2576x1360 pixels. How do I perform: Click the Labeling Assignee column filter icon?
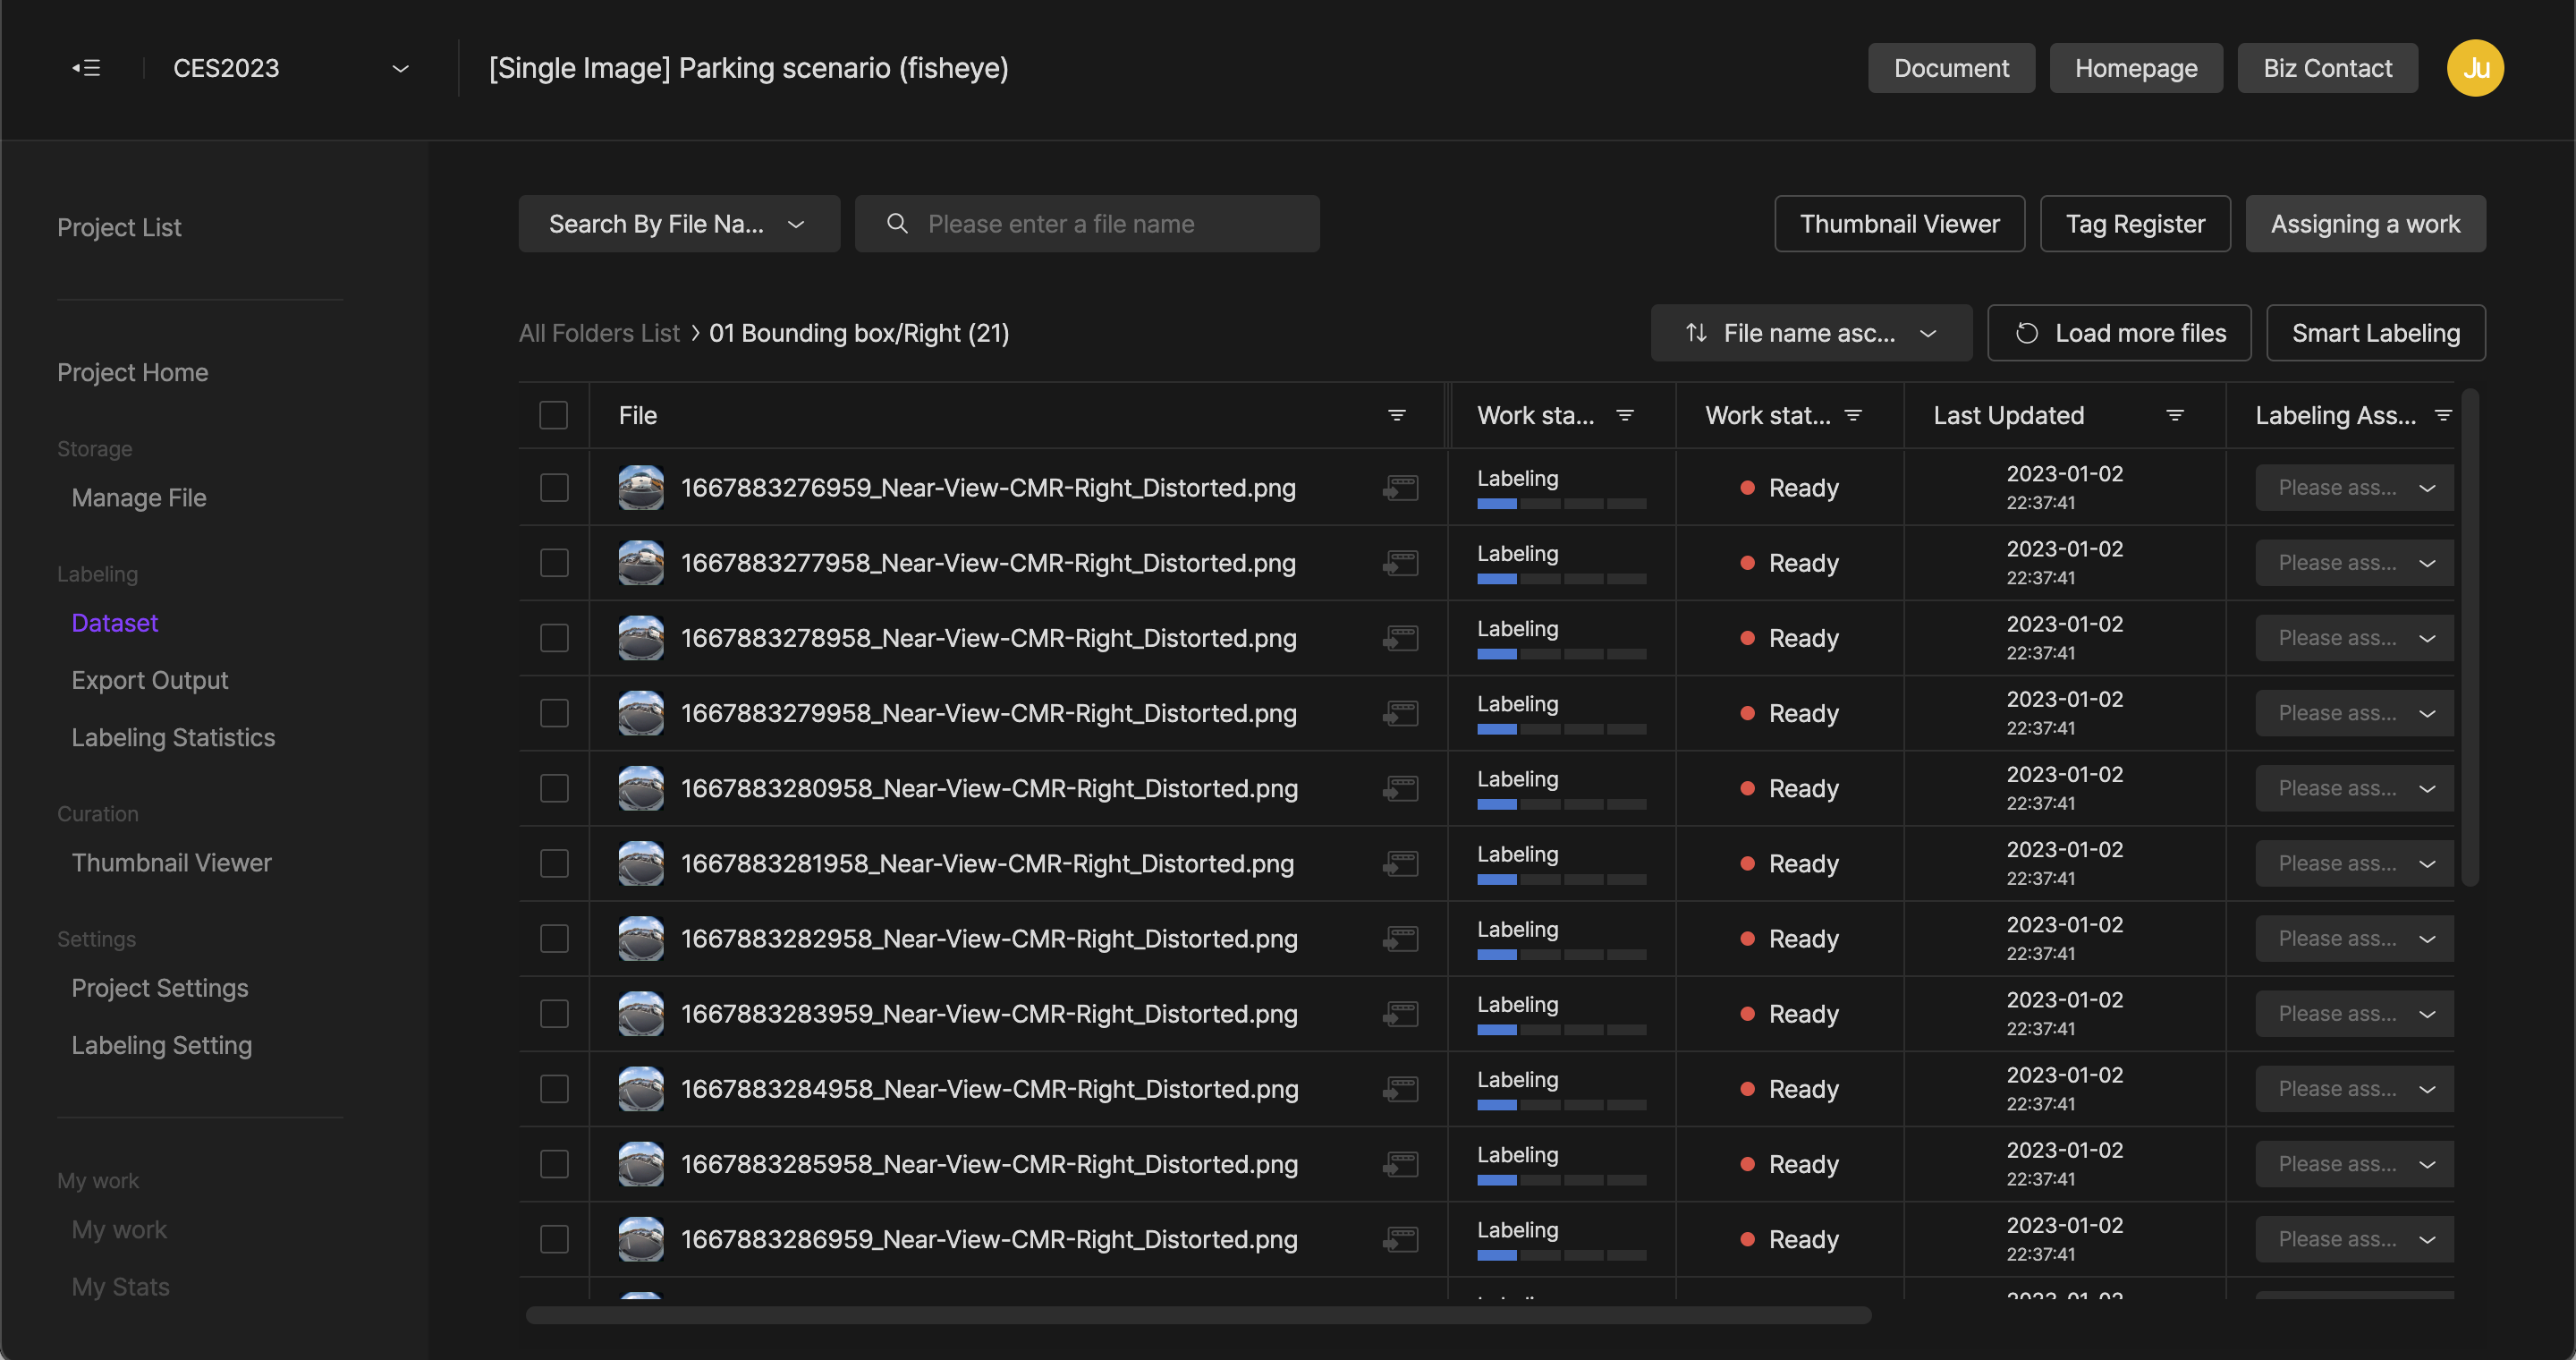[2442, 415]
